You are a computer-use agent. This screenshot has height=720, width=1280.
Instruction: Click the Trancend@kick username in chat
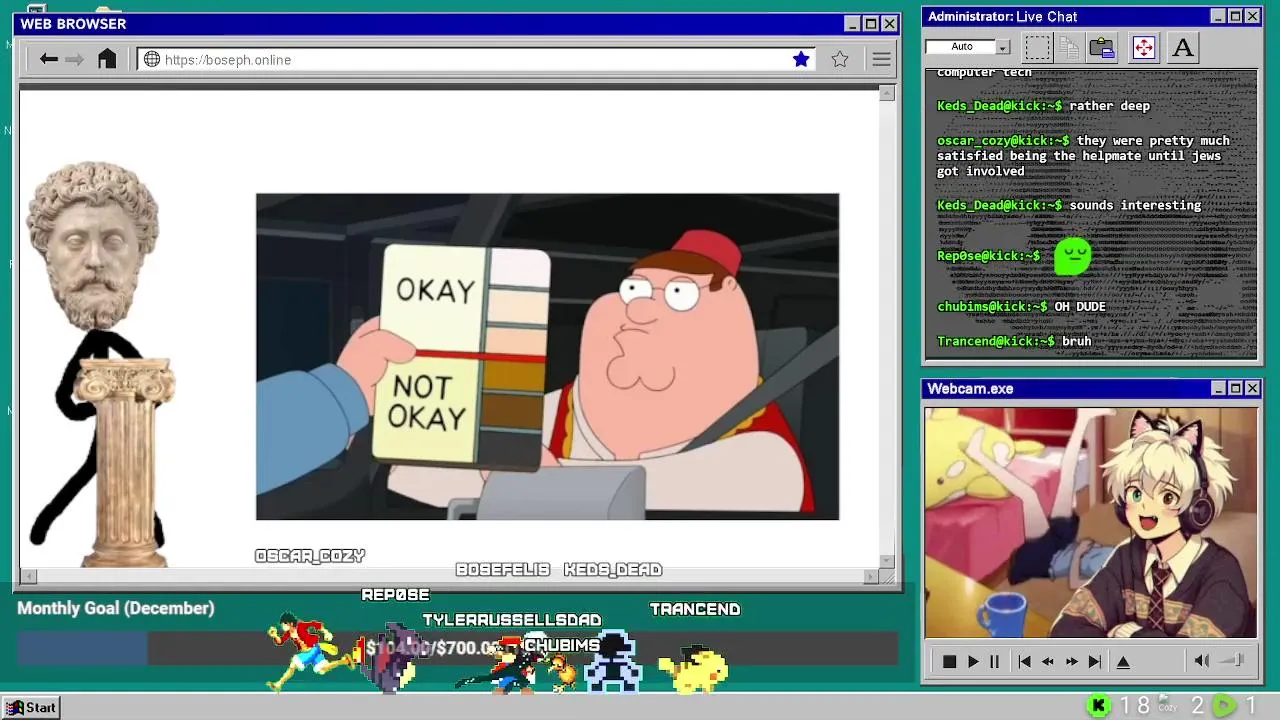995,341
